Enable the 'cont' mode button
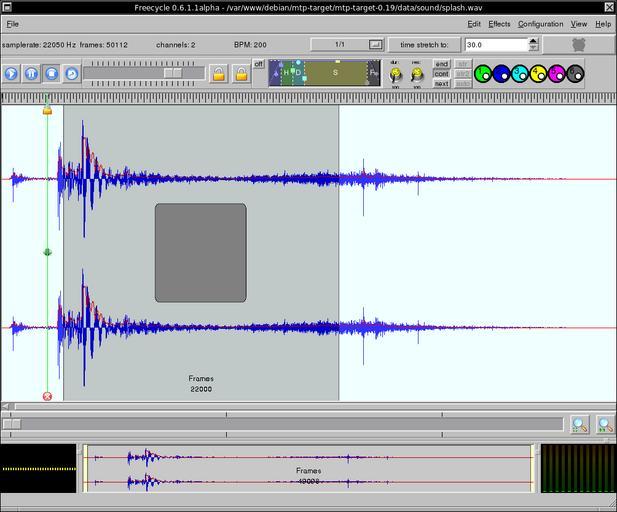The height and width of the screenshot is (512, 617). pos(441,73)
